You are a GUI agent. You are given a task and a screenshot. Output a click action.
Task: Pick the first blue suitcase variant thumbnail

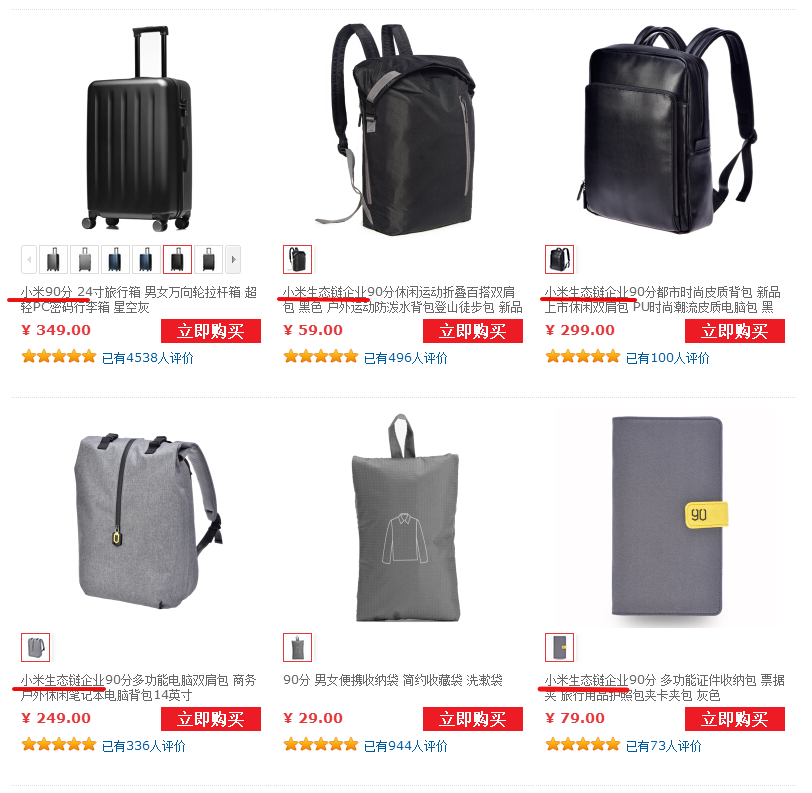pos(115,259)
